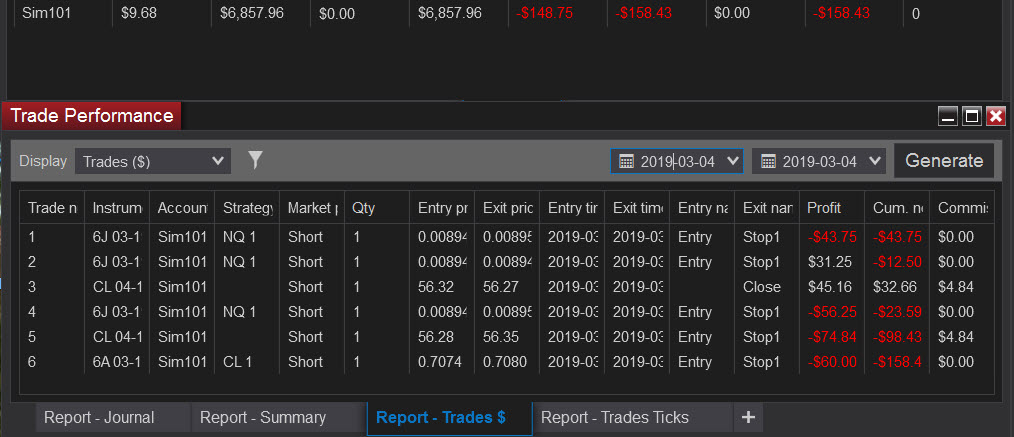
Task: Expand the Display Trades ($) dropdown
Action: (153, 162)
